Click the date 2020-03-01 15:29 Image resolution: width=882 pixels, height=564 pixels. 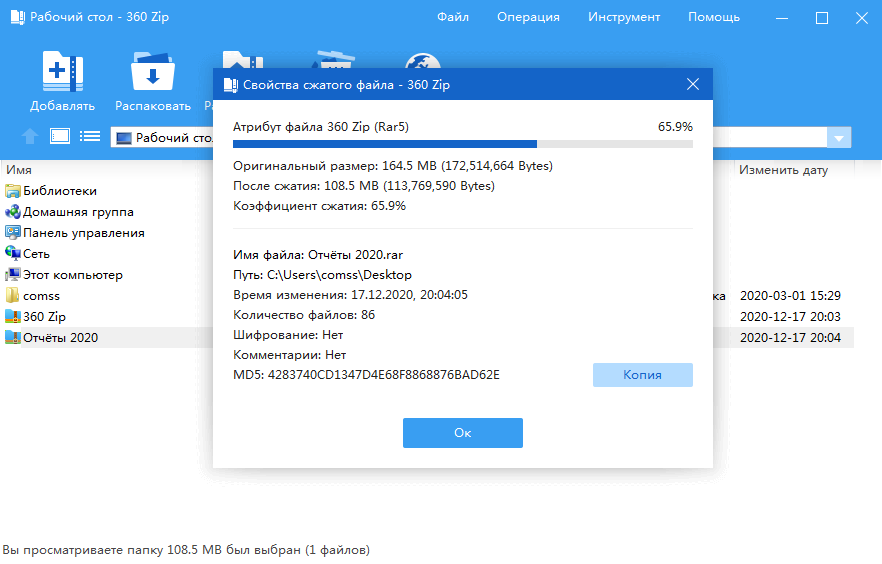point(790,296)
